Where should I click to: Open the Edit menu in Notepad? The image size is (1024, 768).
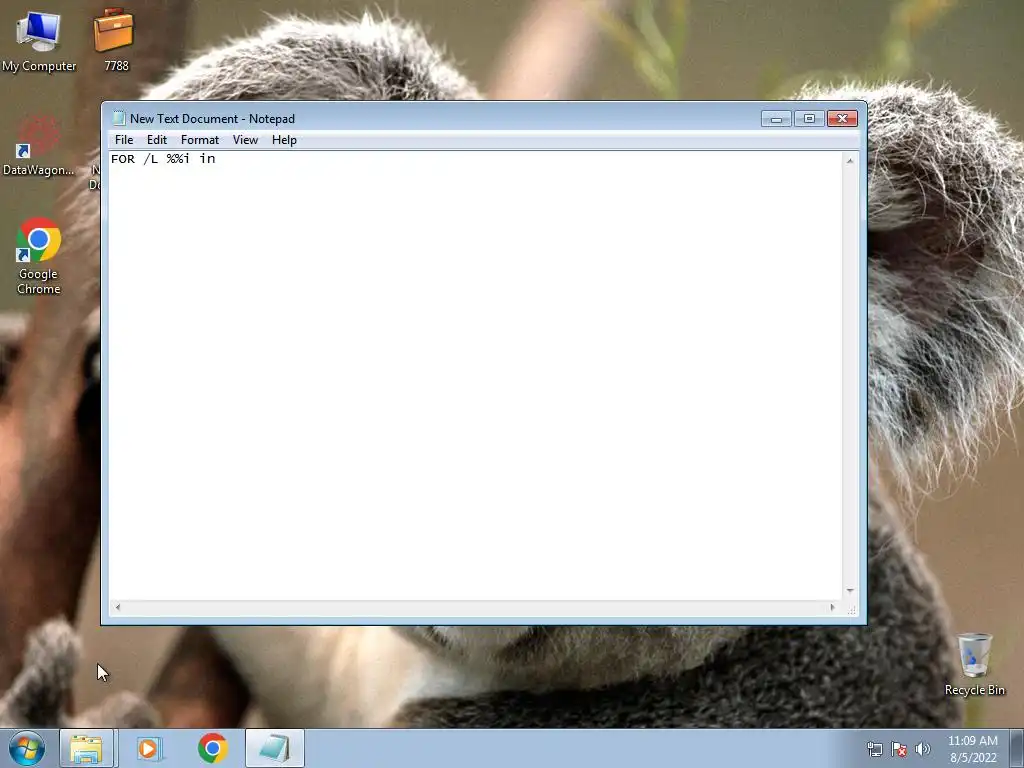point(157,140)
